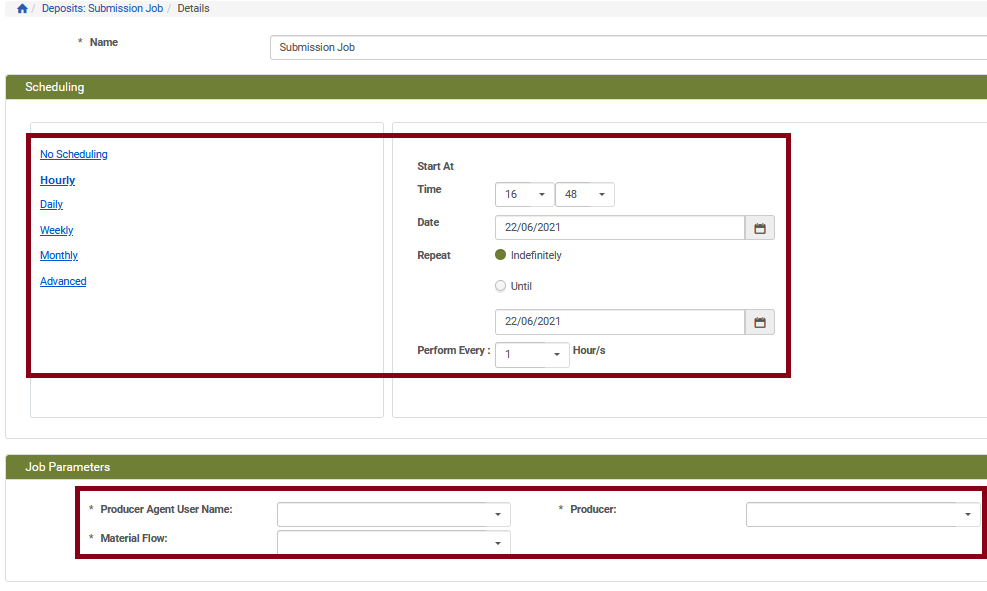Open calendar picker for Start At date

(x=759, y=228)
